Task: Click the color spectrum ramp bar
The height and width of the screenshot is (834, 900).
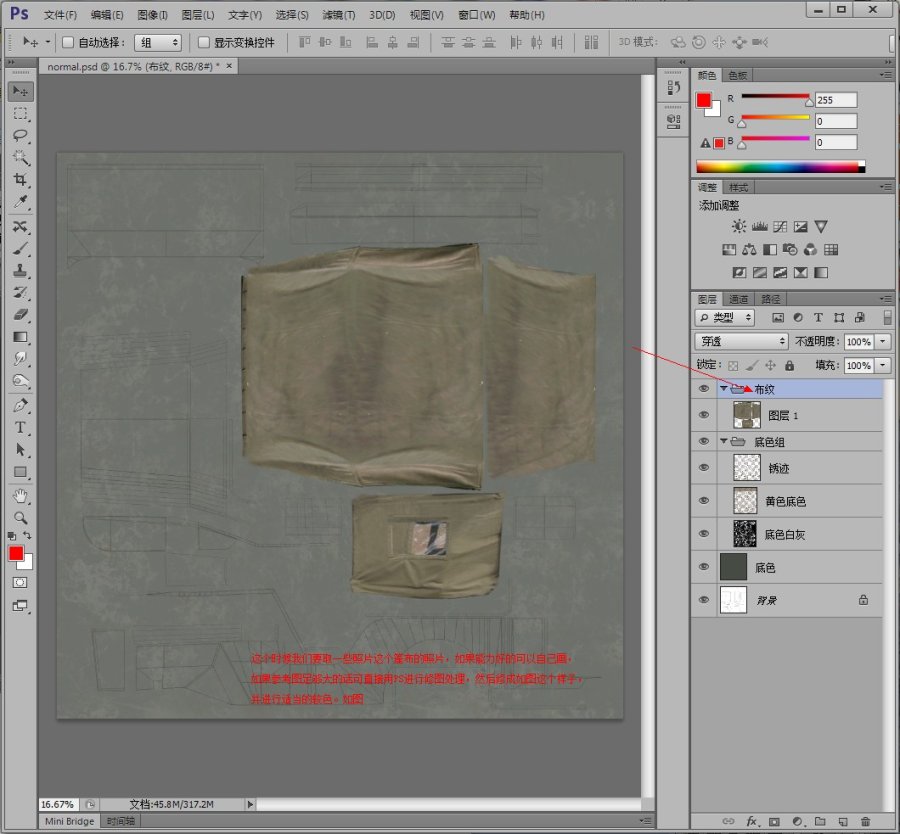Action: pyautogui.click(x=780, y=167)
